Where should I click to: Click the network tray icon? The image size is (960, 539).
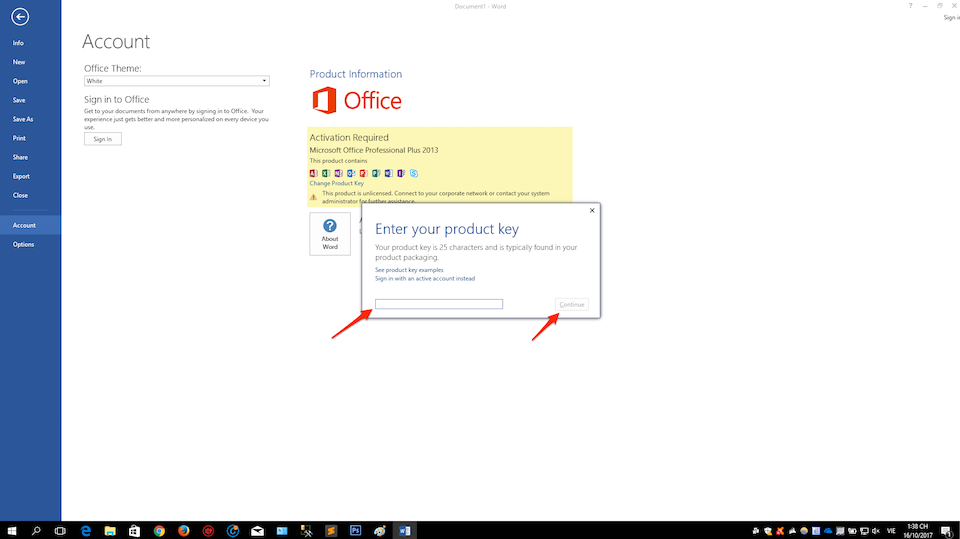click(x=864, y=531)
